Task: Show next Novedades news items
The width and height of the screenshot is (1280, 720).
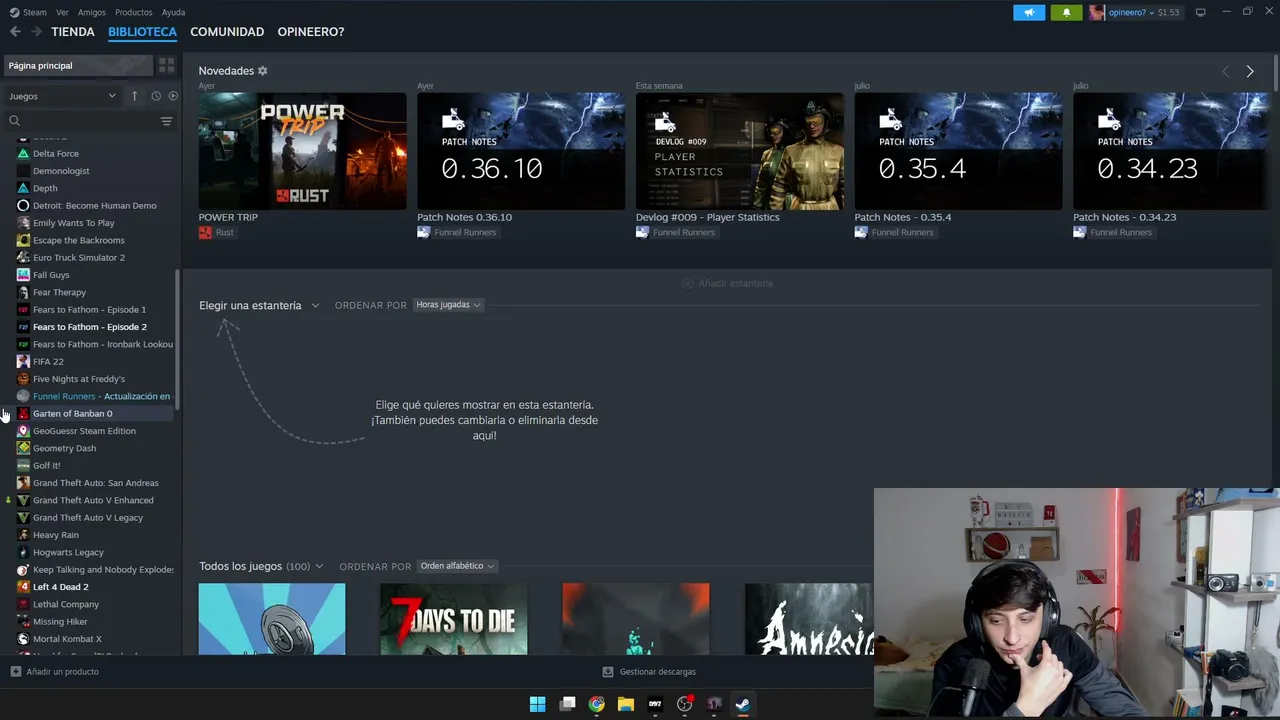Action: pyautogui.click(x=1250, y=71)
